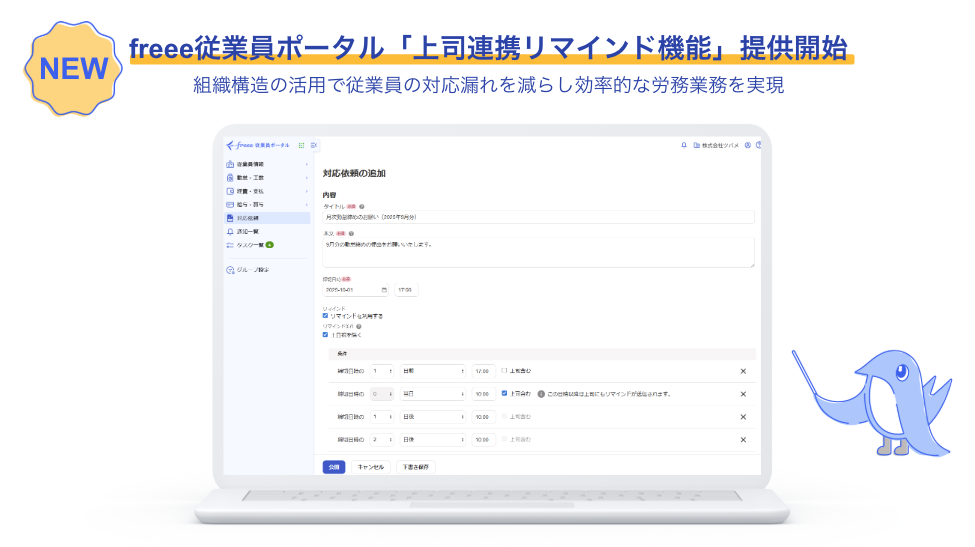
Task: Click the blue 公開 publish button
Action: tap(333, 467)
